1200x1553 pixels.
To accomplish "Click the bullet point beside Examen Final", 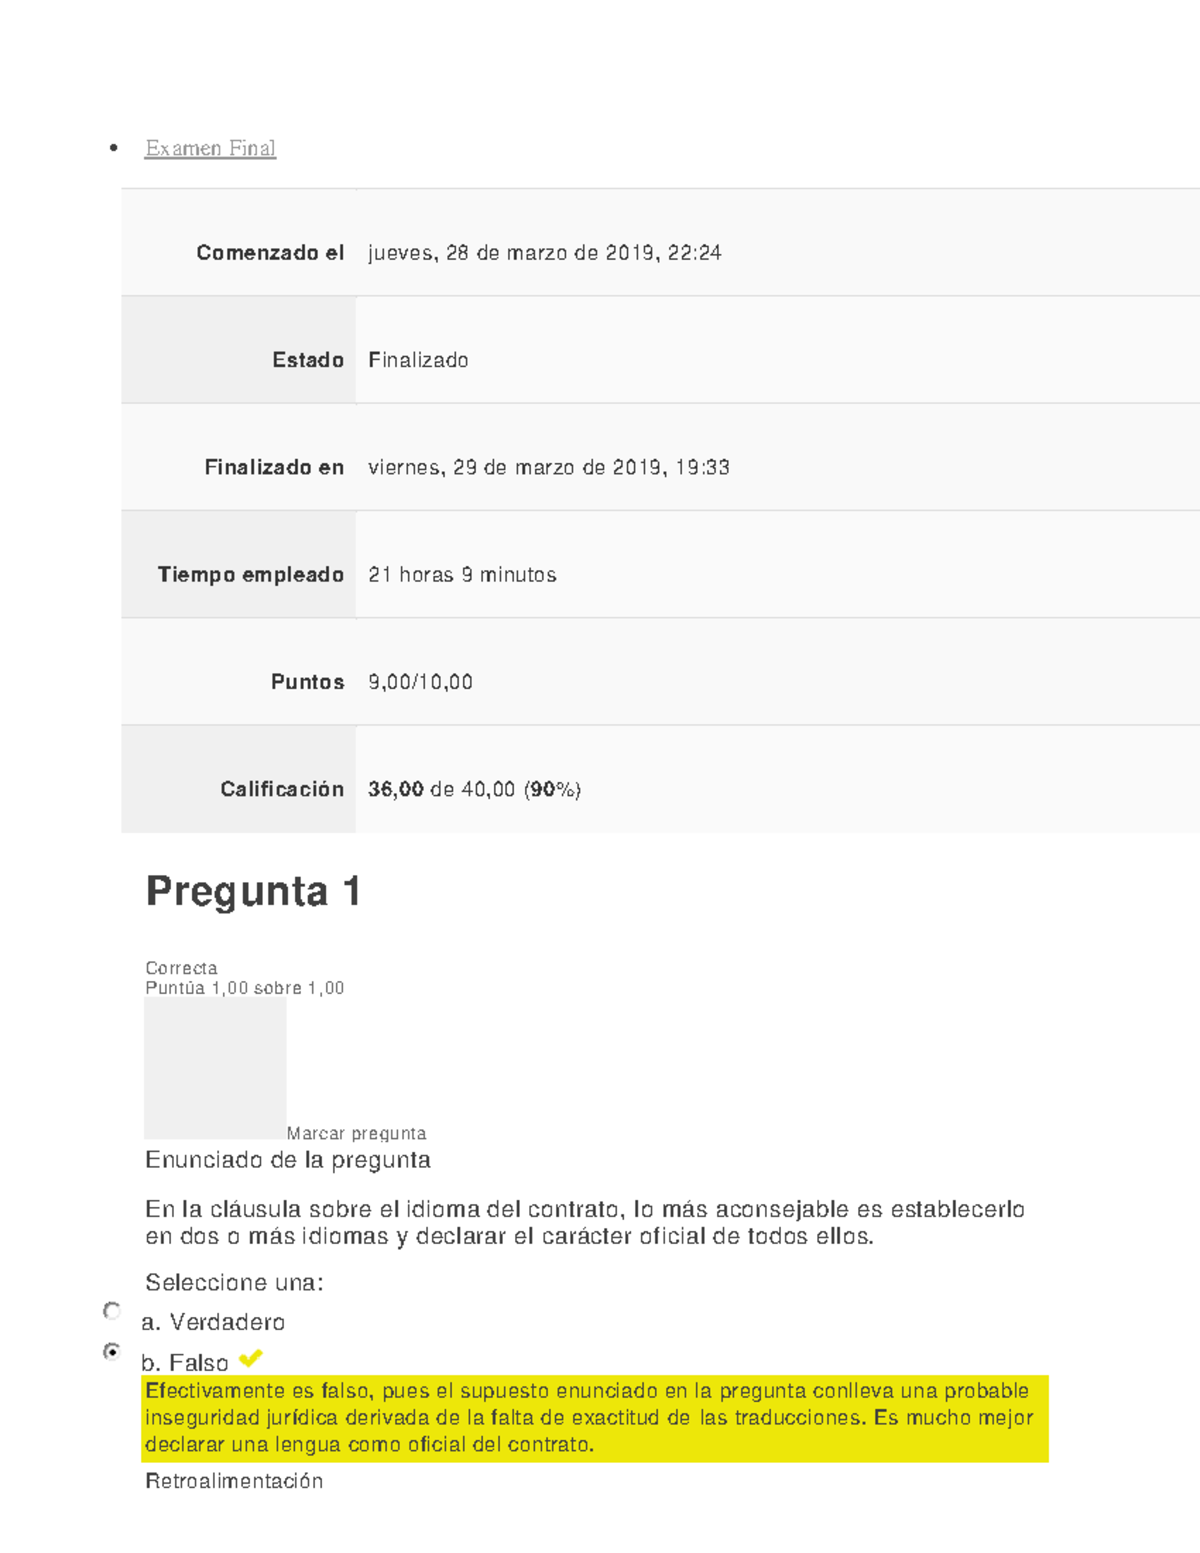I will (x=112, y=148).
